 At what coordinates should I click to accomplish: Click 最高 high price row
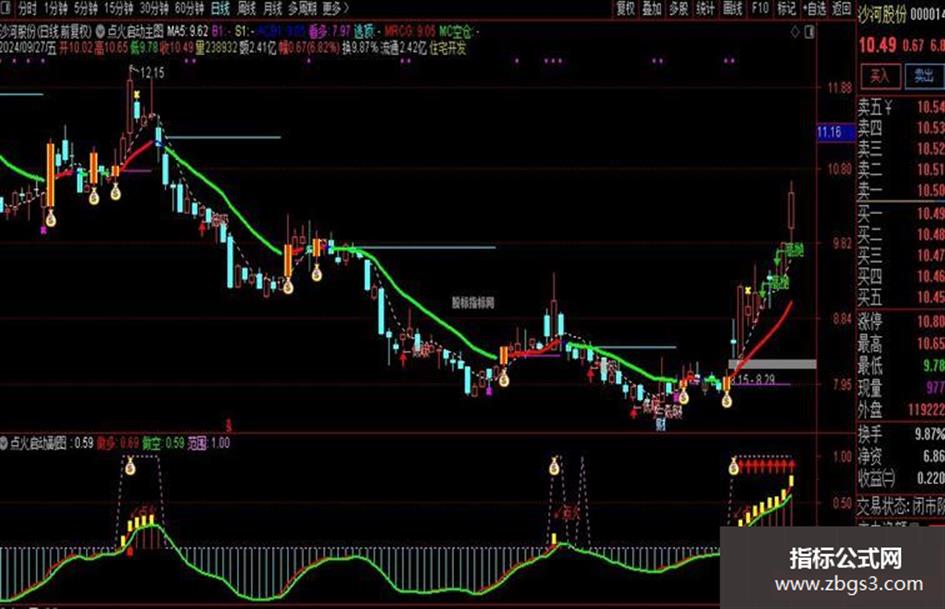[901, 344]
